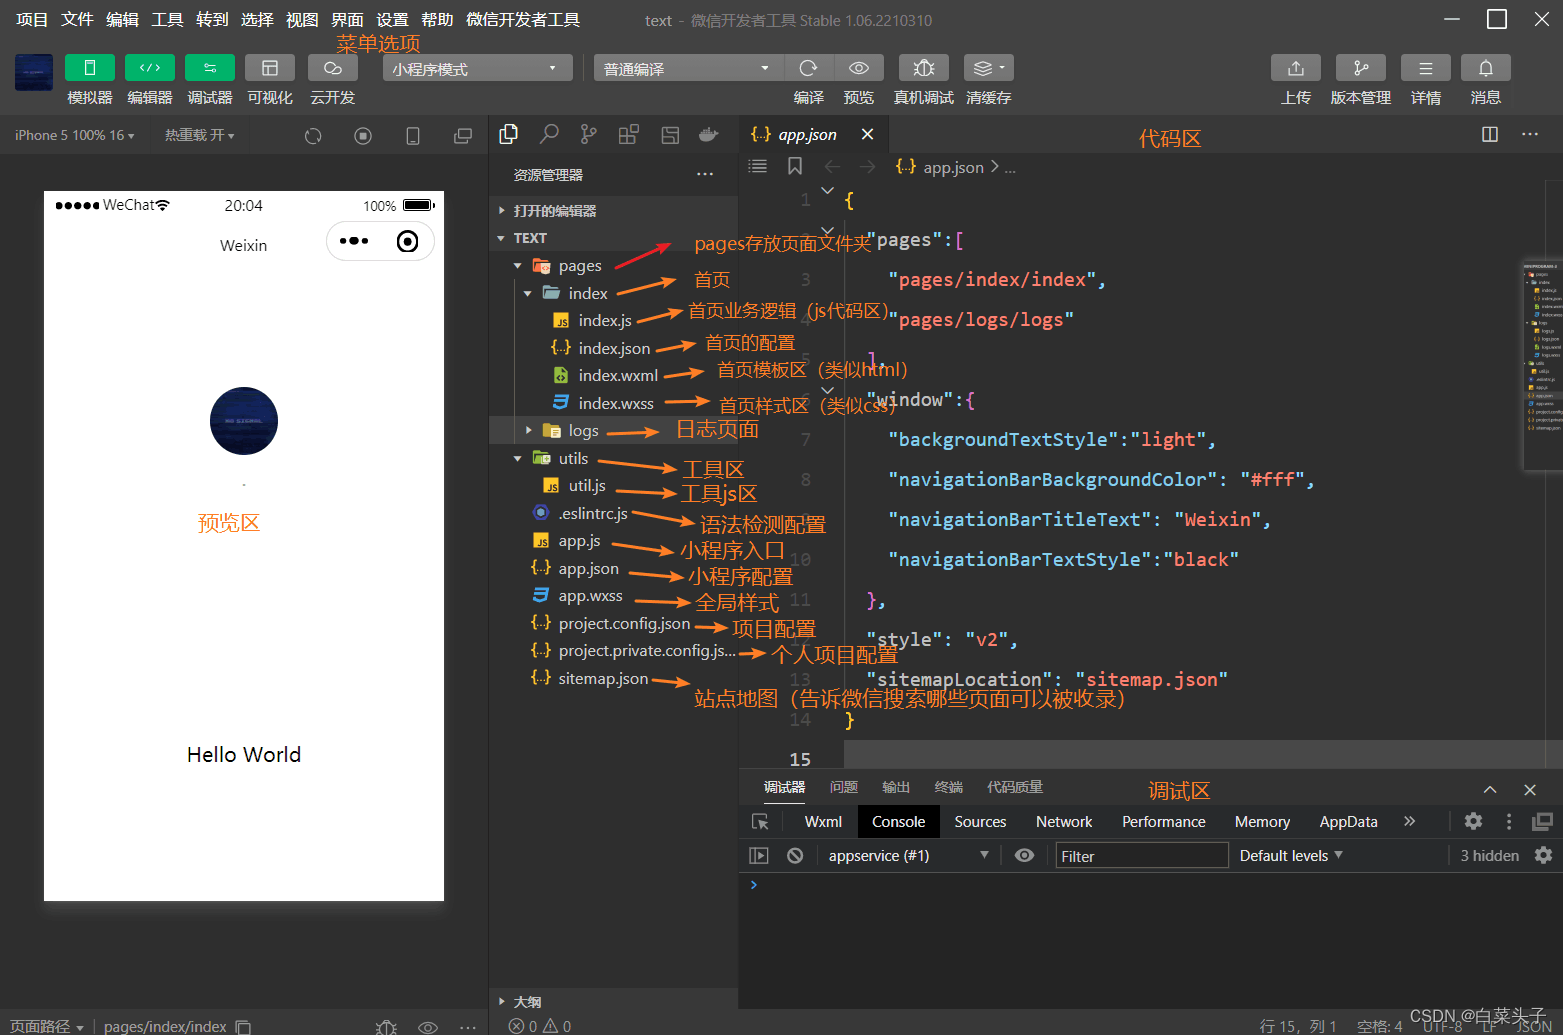Switch to the 问题 problems tab

pos(844,787)
